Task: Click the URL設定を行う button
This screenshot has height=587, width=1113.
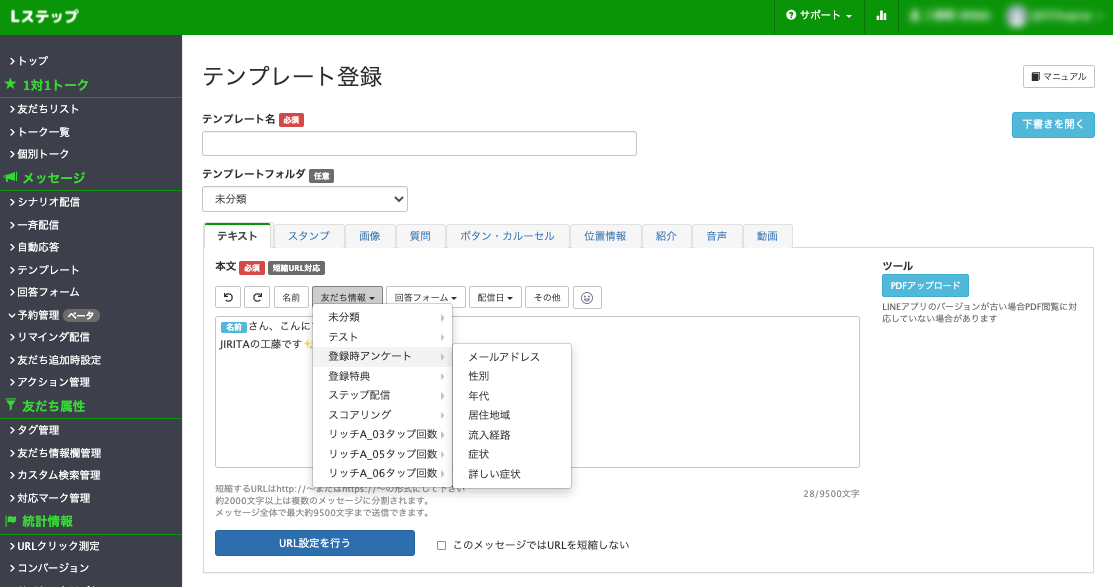Action: point(315,543)
